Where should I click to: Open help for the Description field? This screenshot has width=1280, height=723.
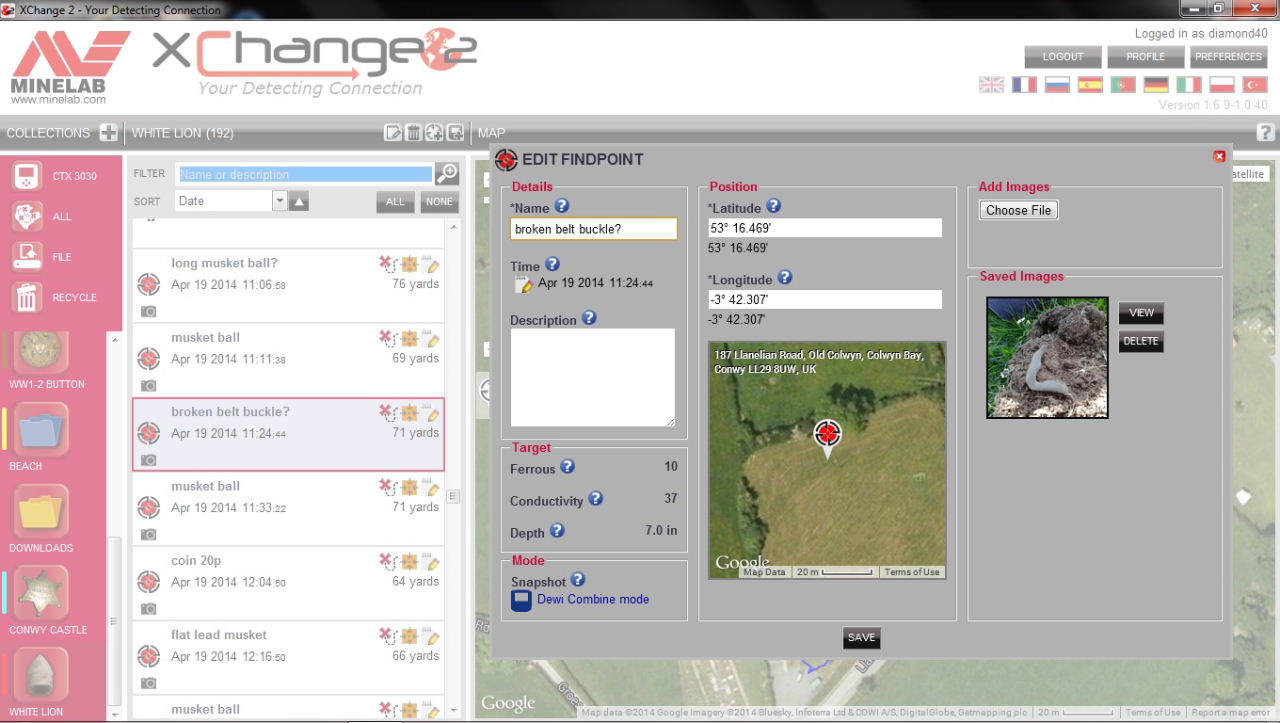pos(589,318)
